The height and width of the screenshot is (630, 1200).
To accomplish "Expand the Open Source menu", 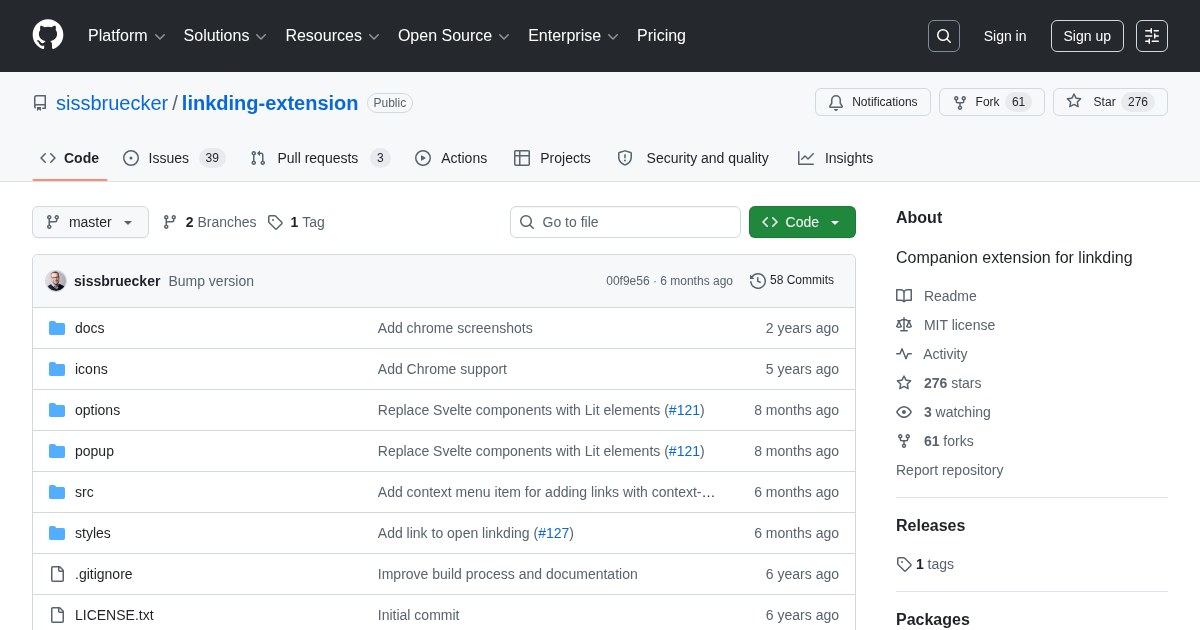I will click(453, 36).
